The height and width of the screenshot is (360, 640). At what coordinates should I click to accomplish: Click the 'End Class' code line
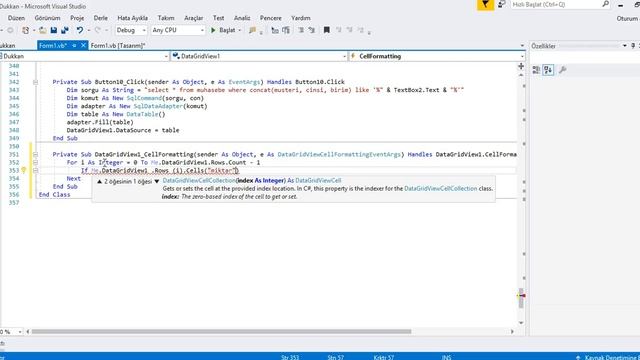54,195
